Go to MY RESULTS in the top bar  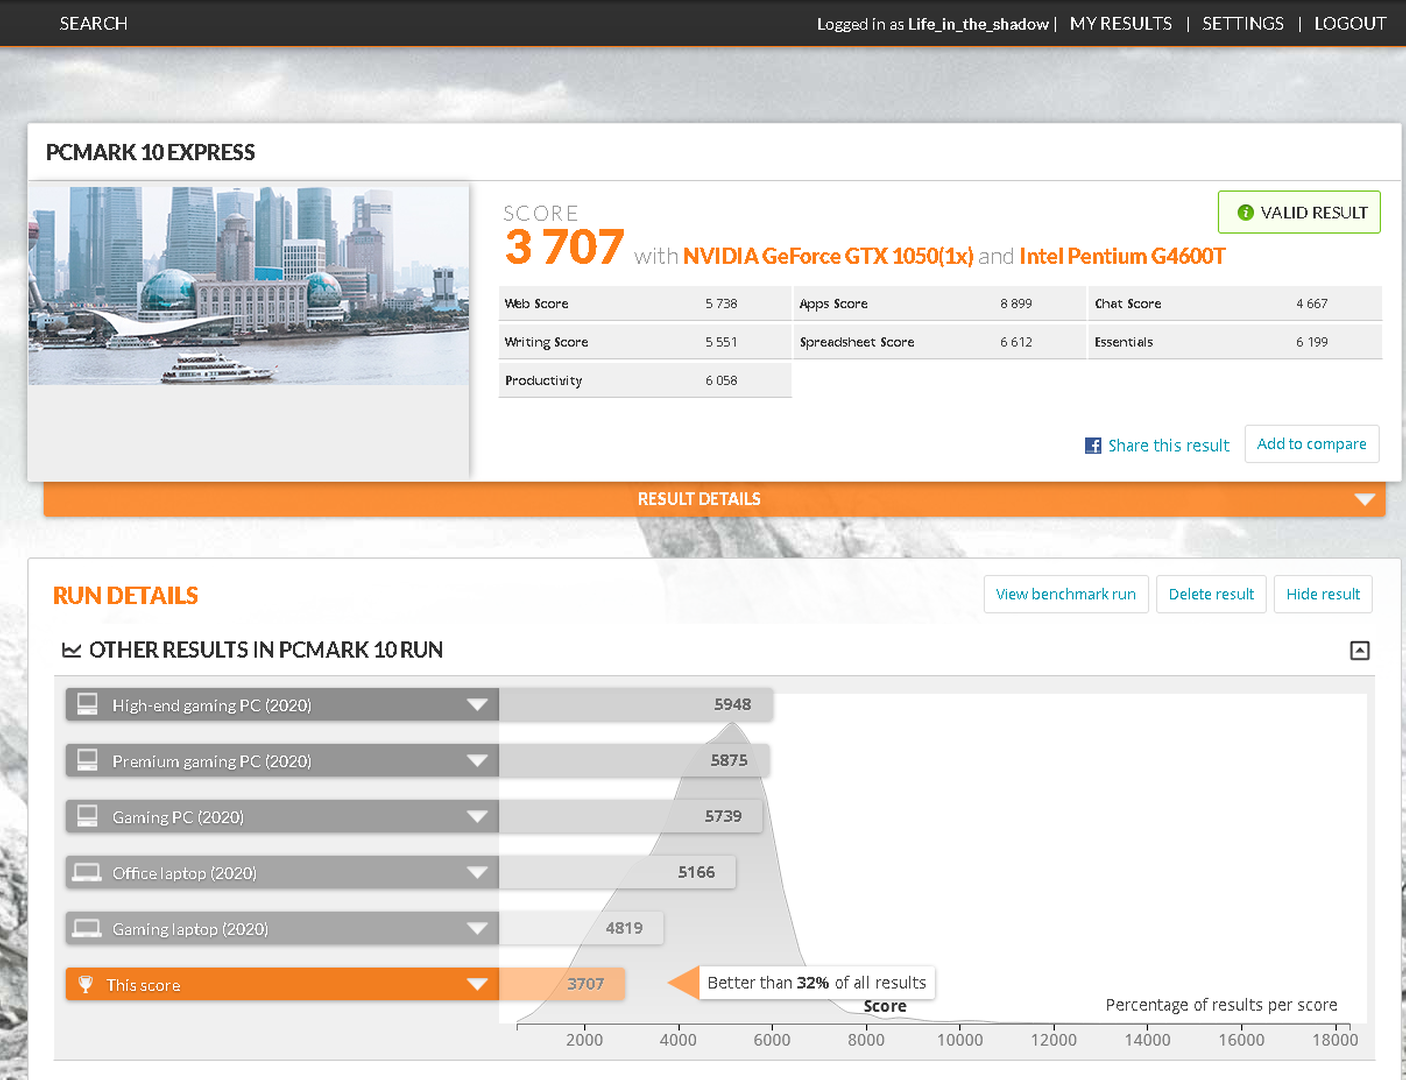tap(1121, 23)
